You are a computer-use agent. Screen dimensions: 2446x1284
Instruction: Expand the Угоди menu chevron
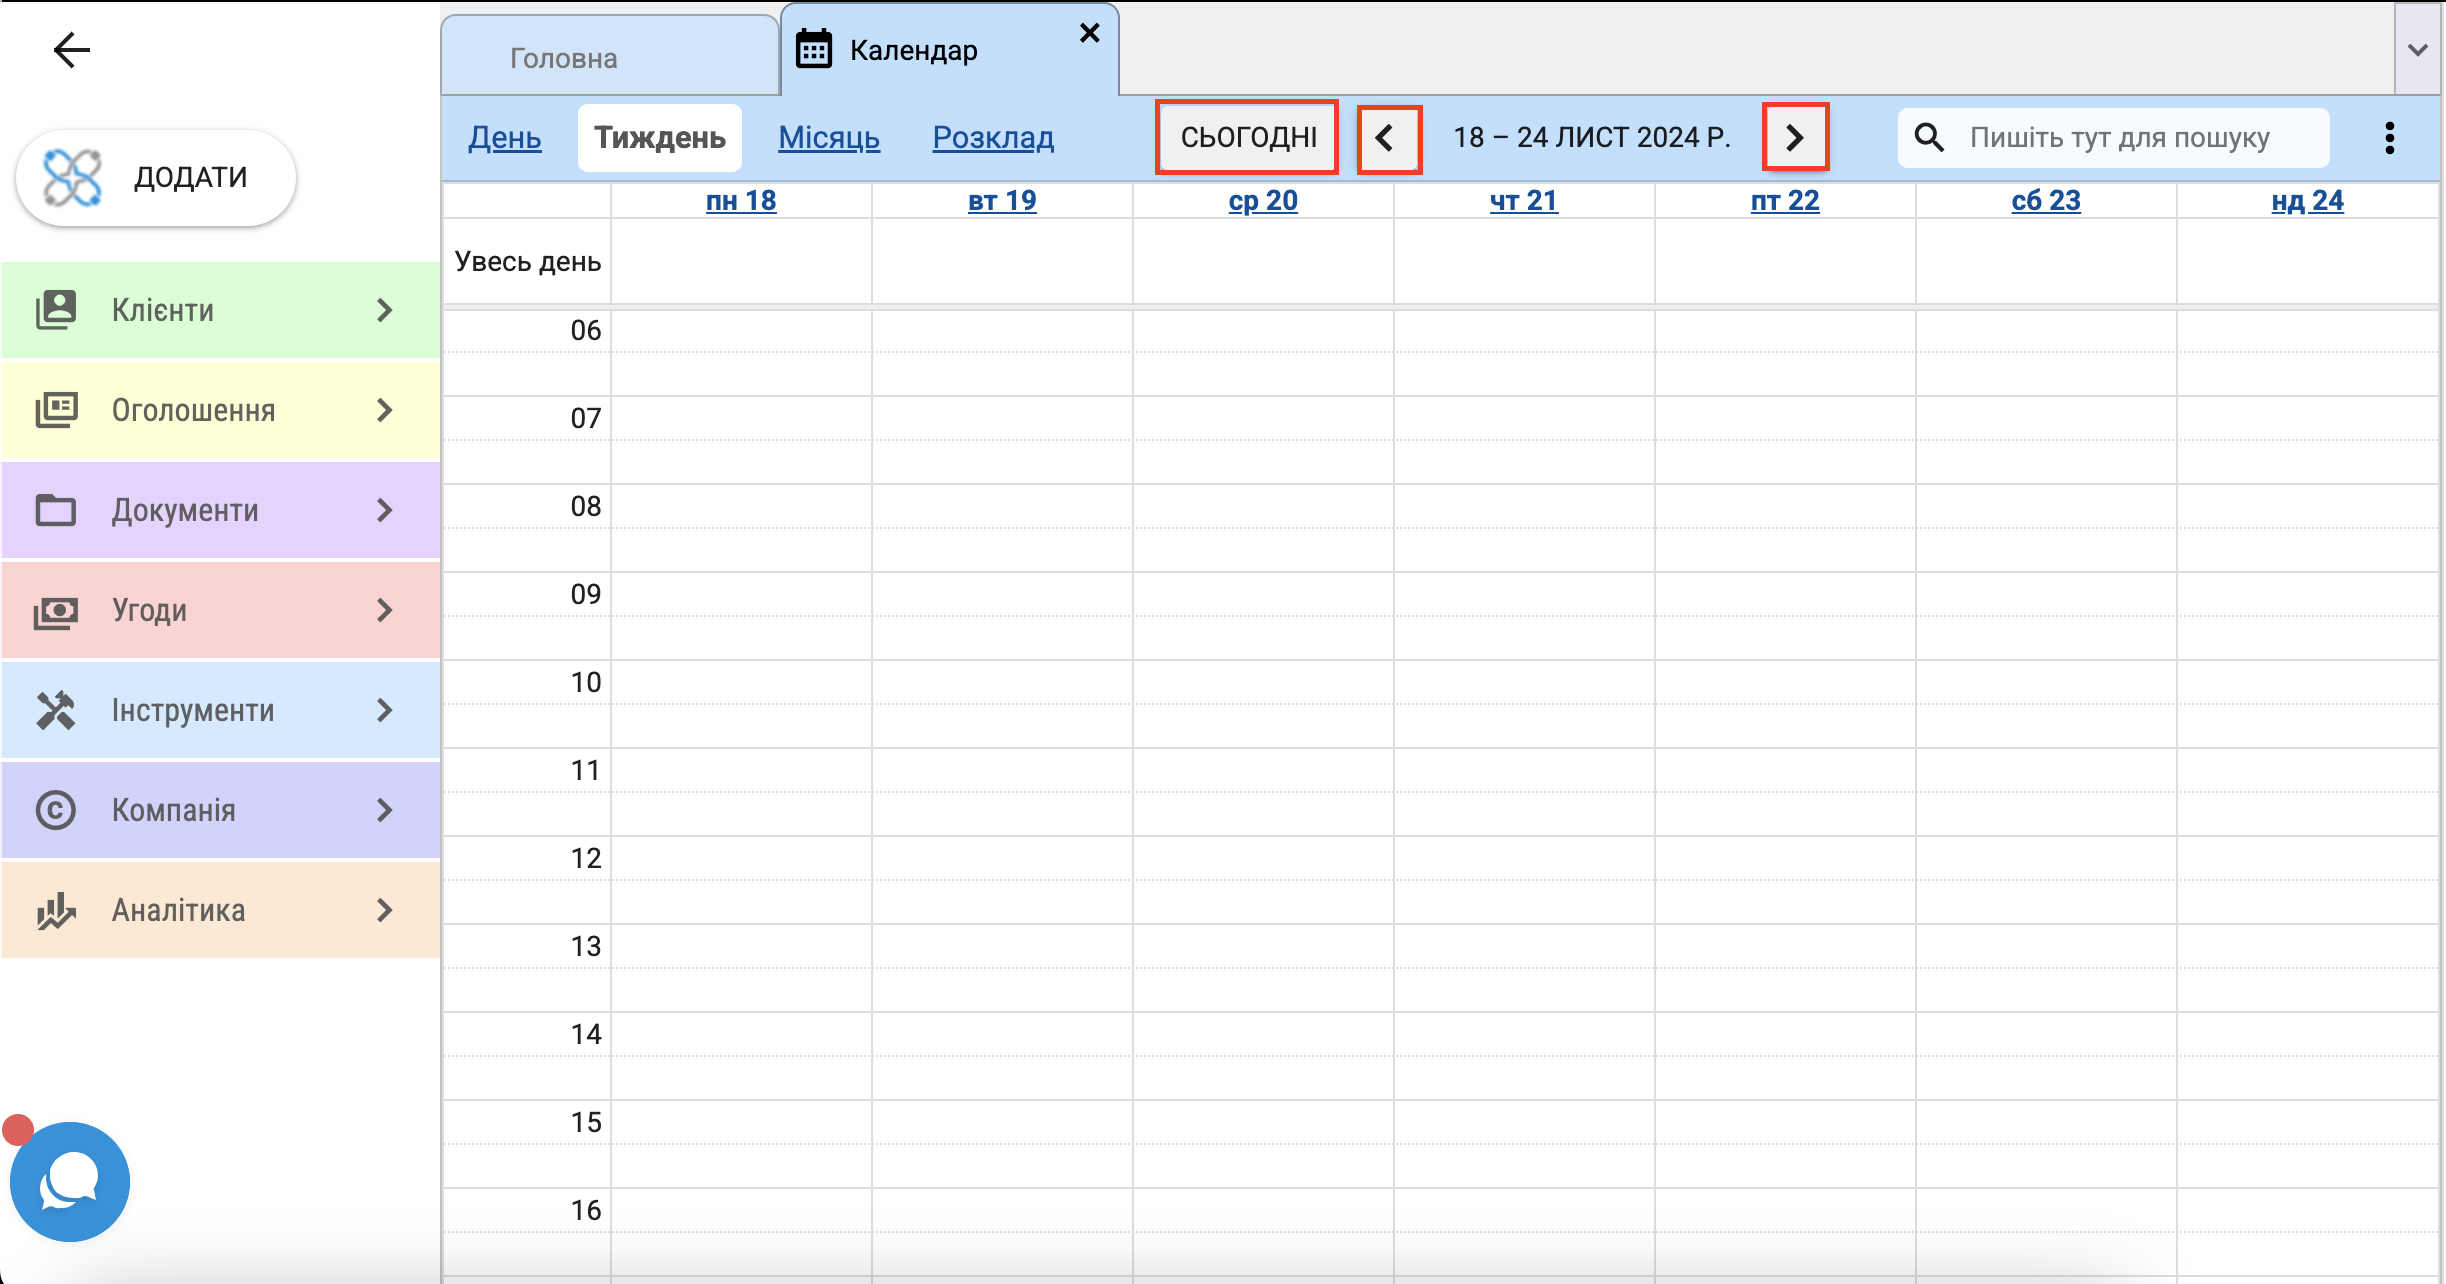385,610
